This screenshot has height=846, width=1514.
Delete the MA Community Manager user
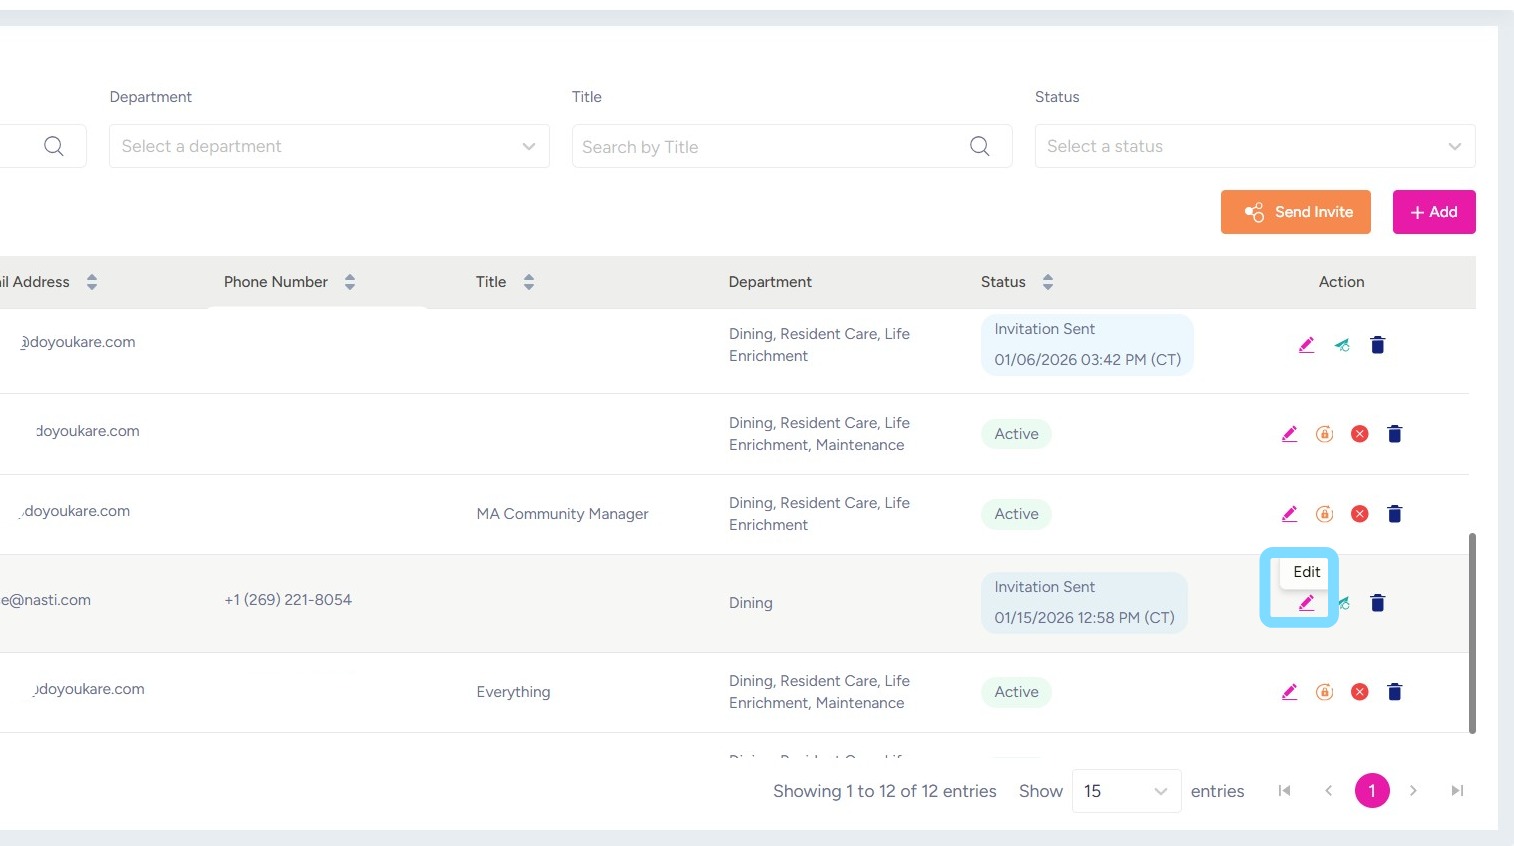[x=1395, y=514]
